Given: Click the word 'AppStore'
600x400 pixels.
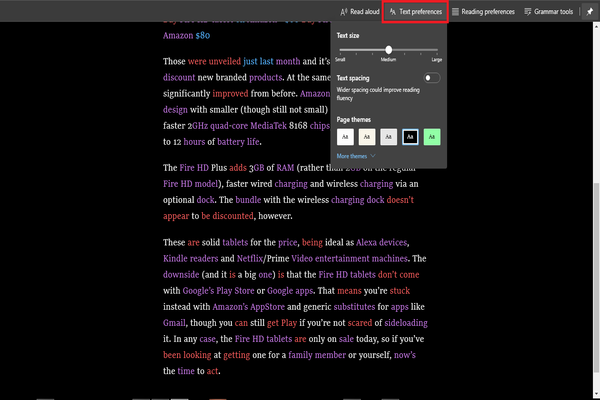Looking at the screenshot, I should pos(267,307).
